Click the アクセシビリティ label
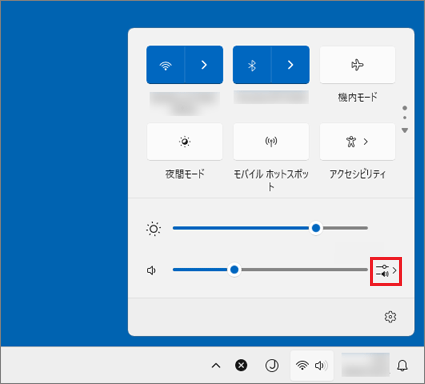The width and height of the screenshot is (425, 384). [357, 174]
